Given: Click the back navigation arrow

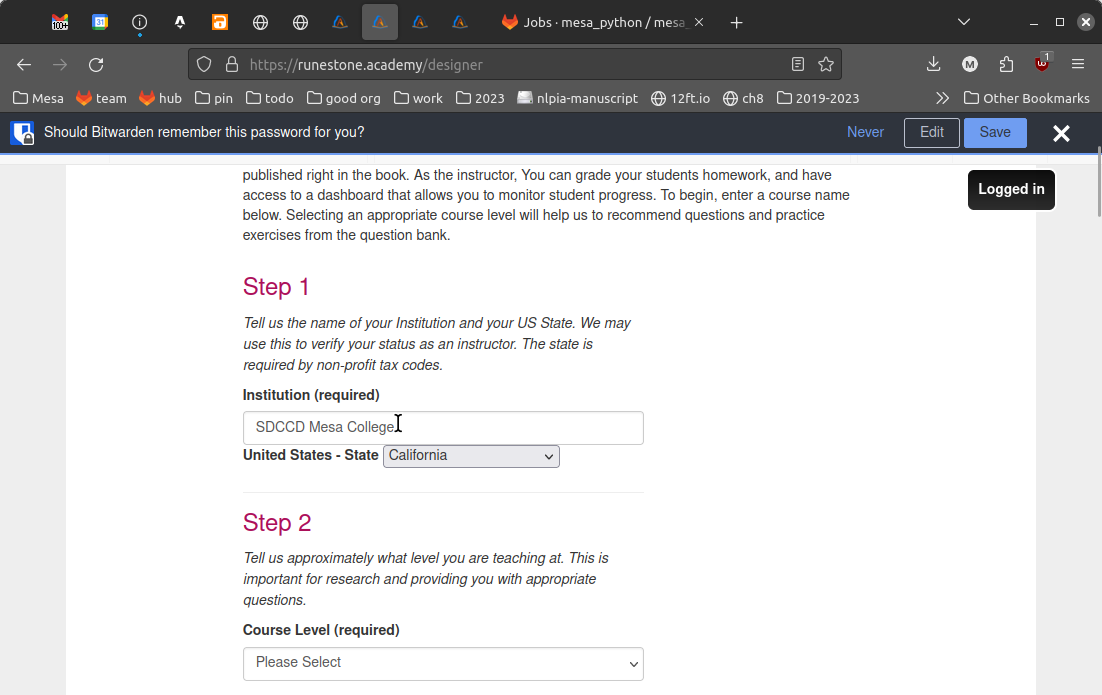Looking at the screenshot, I should (x=24, y=65).
